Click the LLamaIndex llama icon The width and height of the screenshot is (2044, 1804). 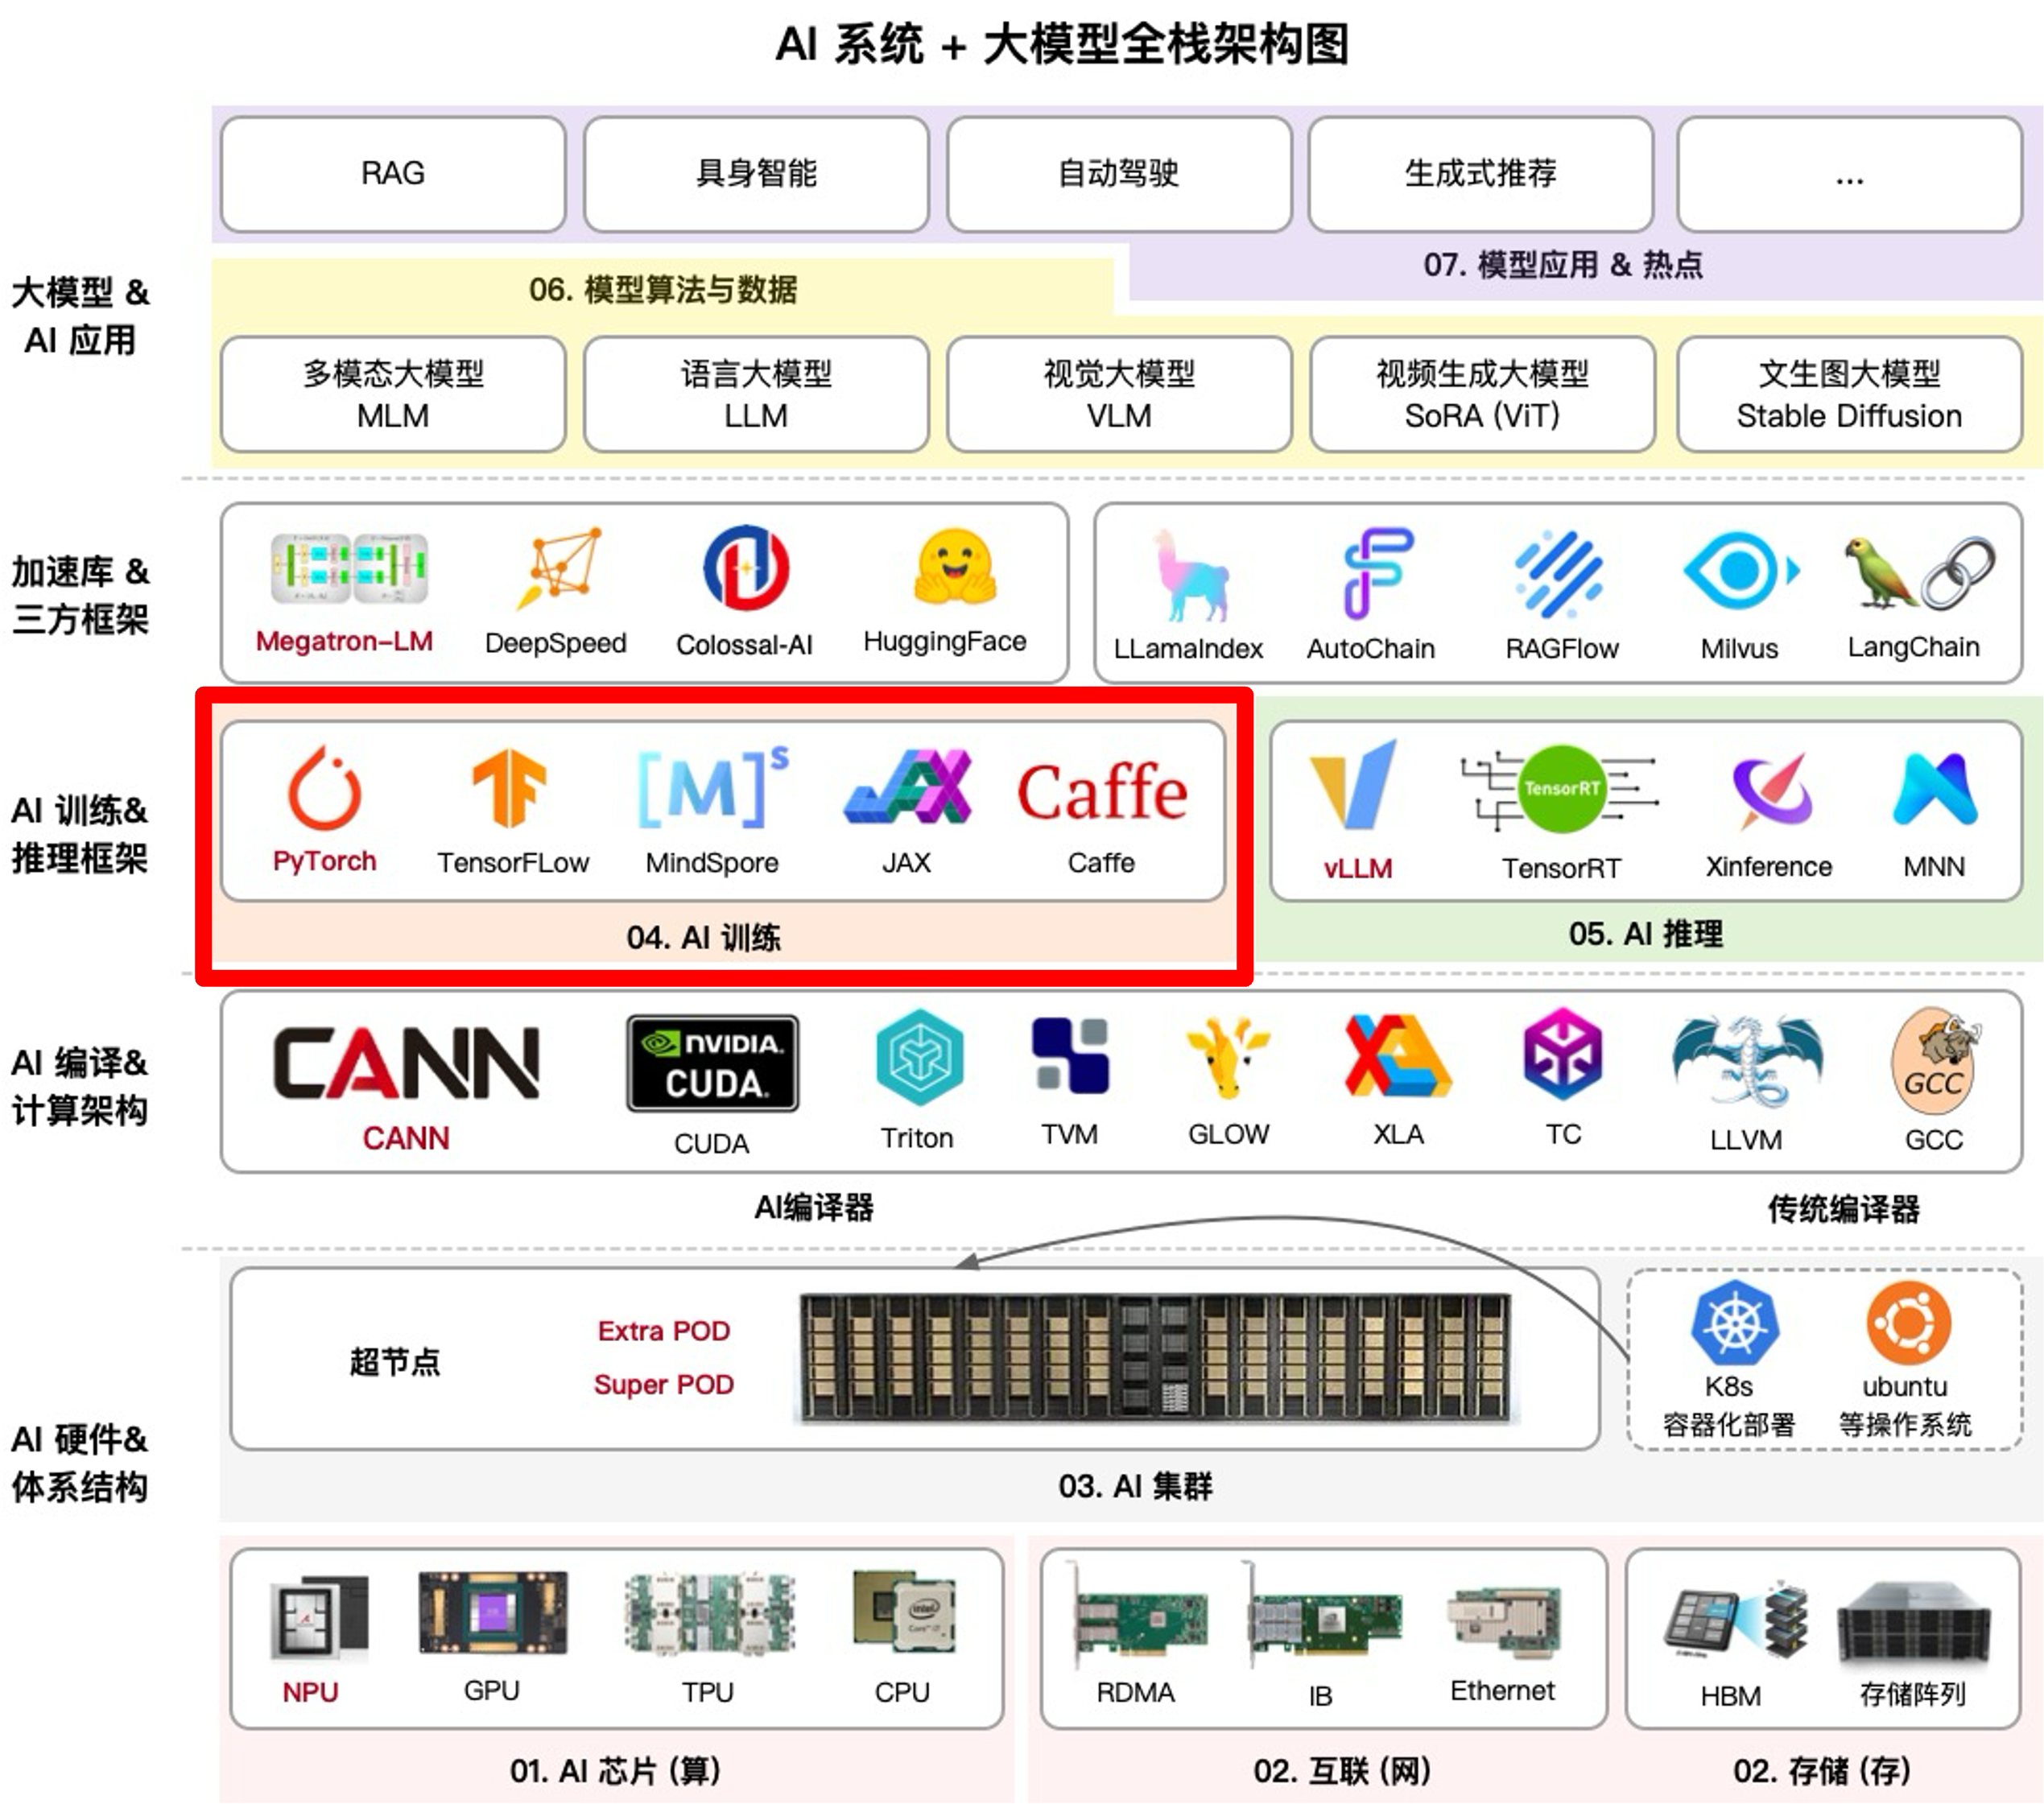[1188, 576]
